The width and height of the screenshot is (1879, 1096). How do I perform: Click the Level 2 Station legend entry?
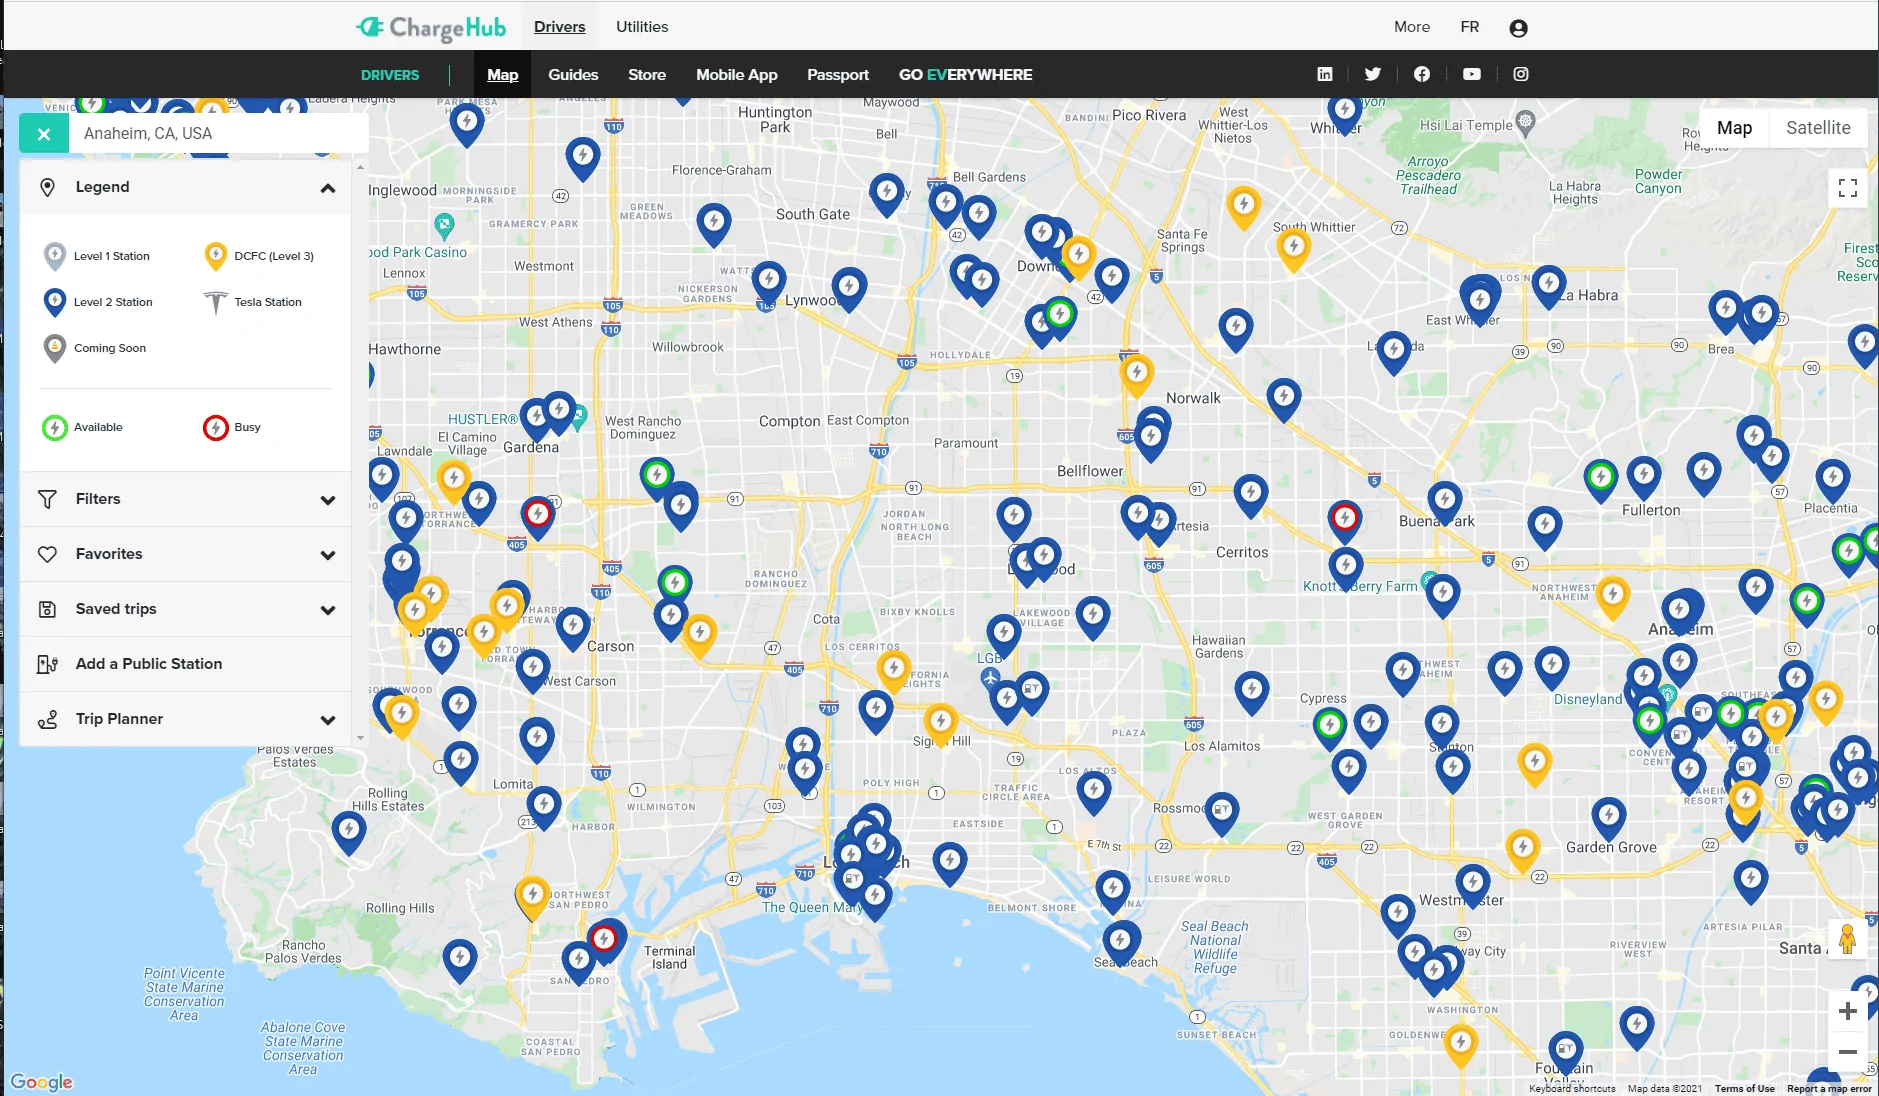click(x=98, y=302)
